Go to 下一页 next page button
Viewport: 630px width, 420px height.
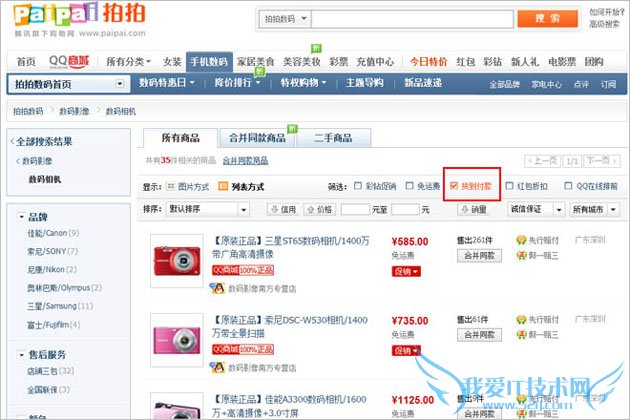click(x=601, y=161)
